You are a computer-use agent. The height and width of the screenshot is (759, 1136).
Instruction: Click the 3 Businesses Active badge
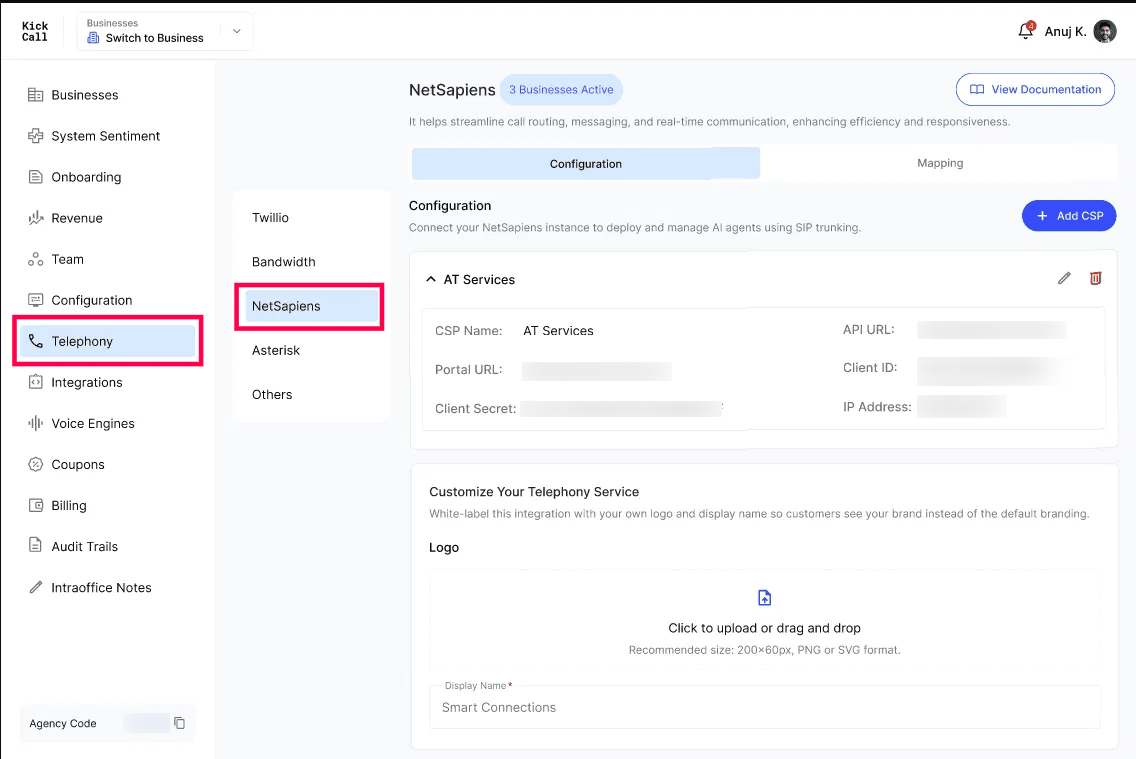click(561, 90)
